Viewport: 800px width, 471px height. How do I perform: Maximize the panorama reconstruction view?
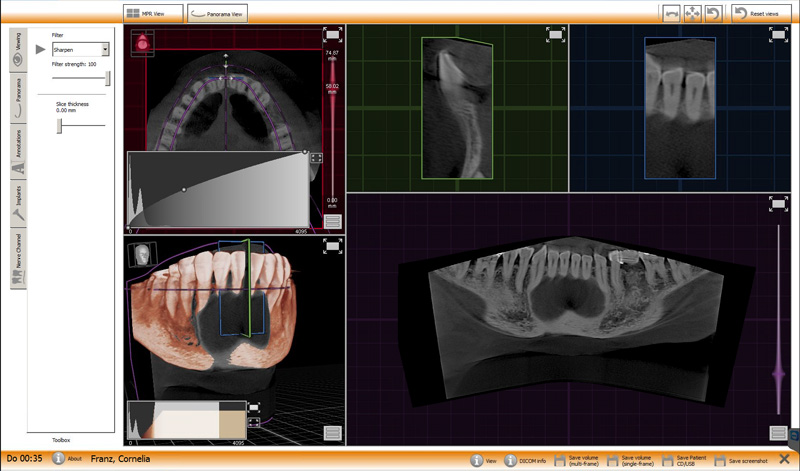pos(778,203)
